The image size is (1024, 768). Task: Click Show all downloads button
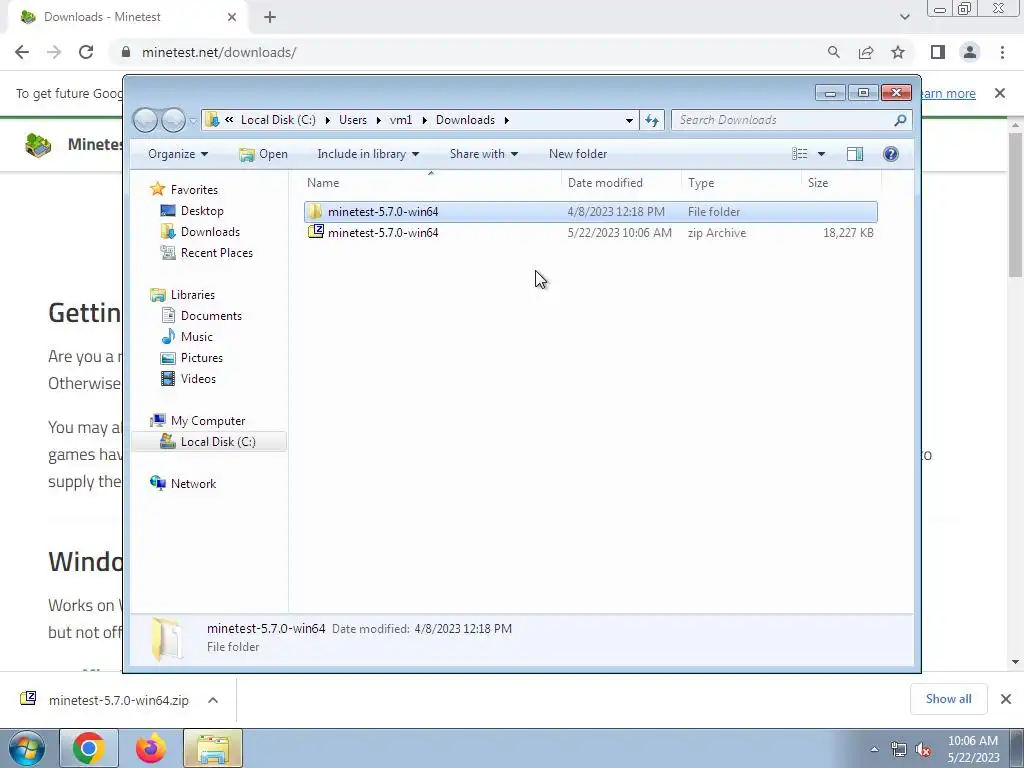pos(948,699)
